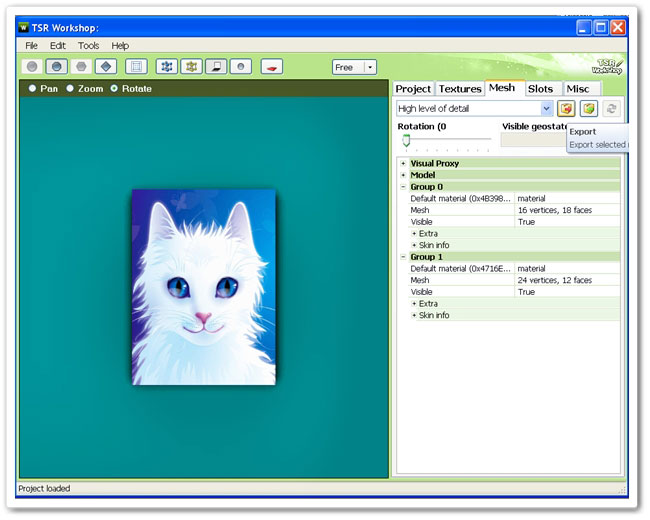Click the blue diamond toolbar icon
Viewport: 650px width, 520px height.
tap(107, 67)
